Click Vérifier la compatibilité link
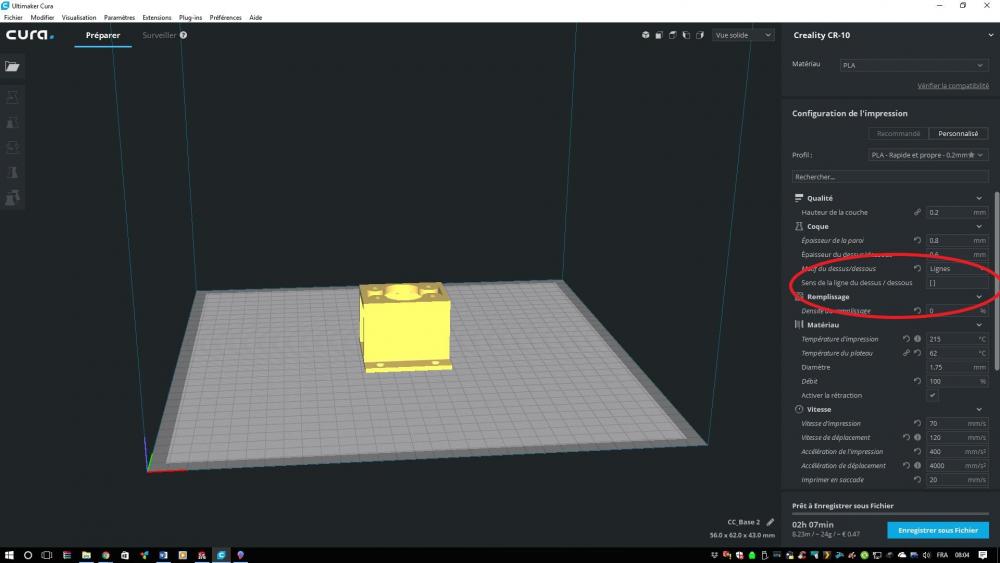Viewport: 1000px width, 563px height. point(953,85)
